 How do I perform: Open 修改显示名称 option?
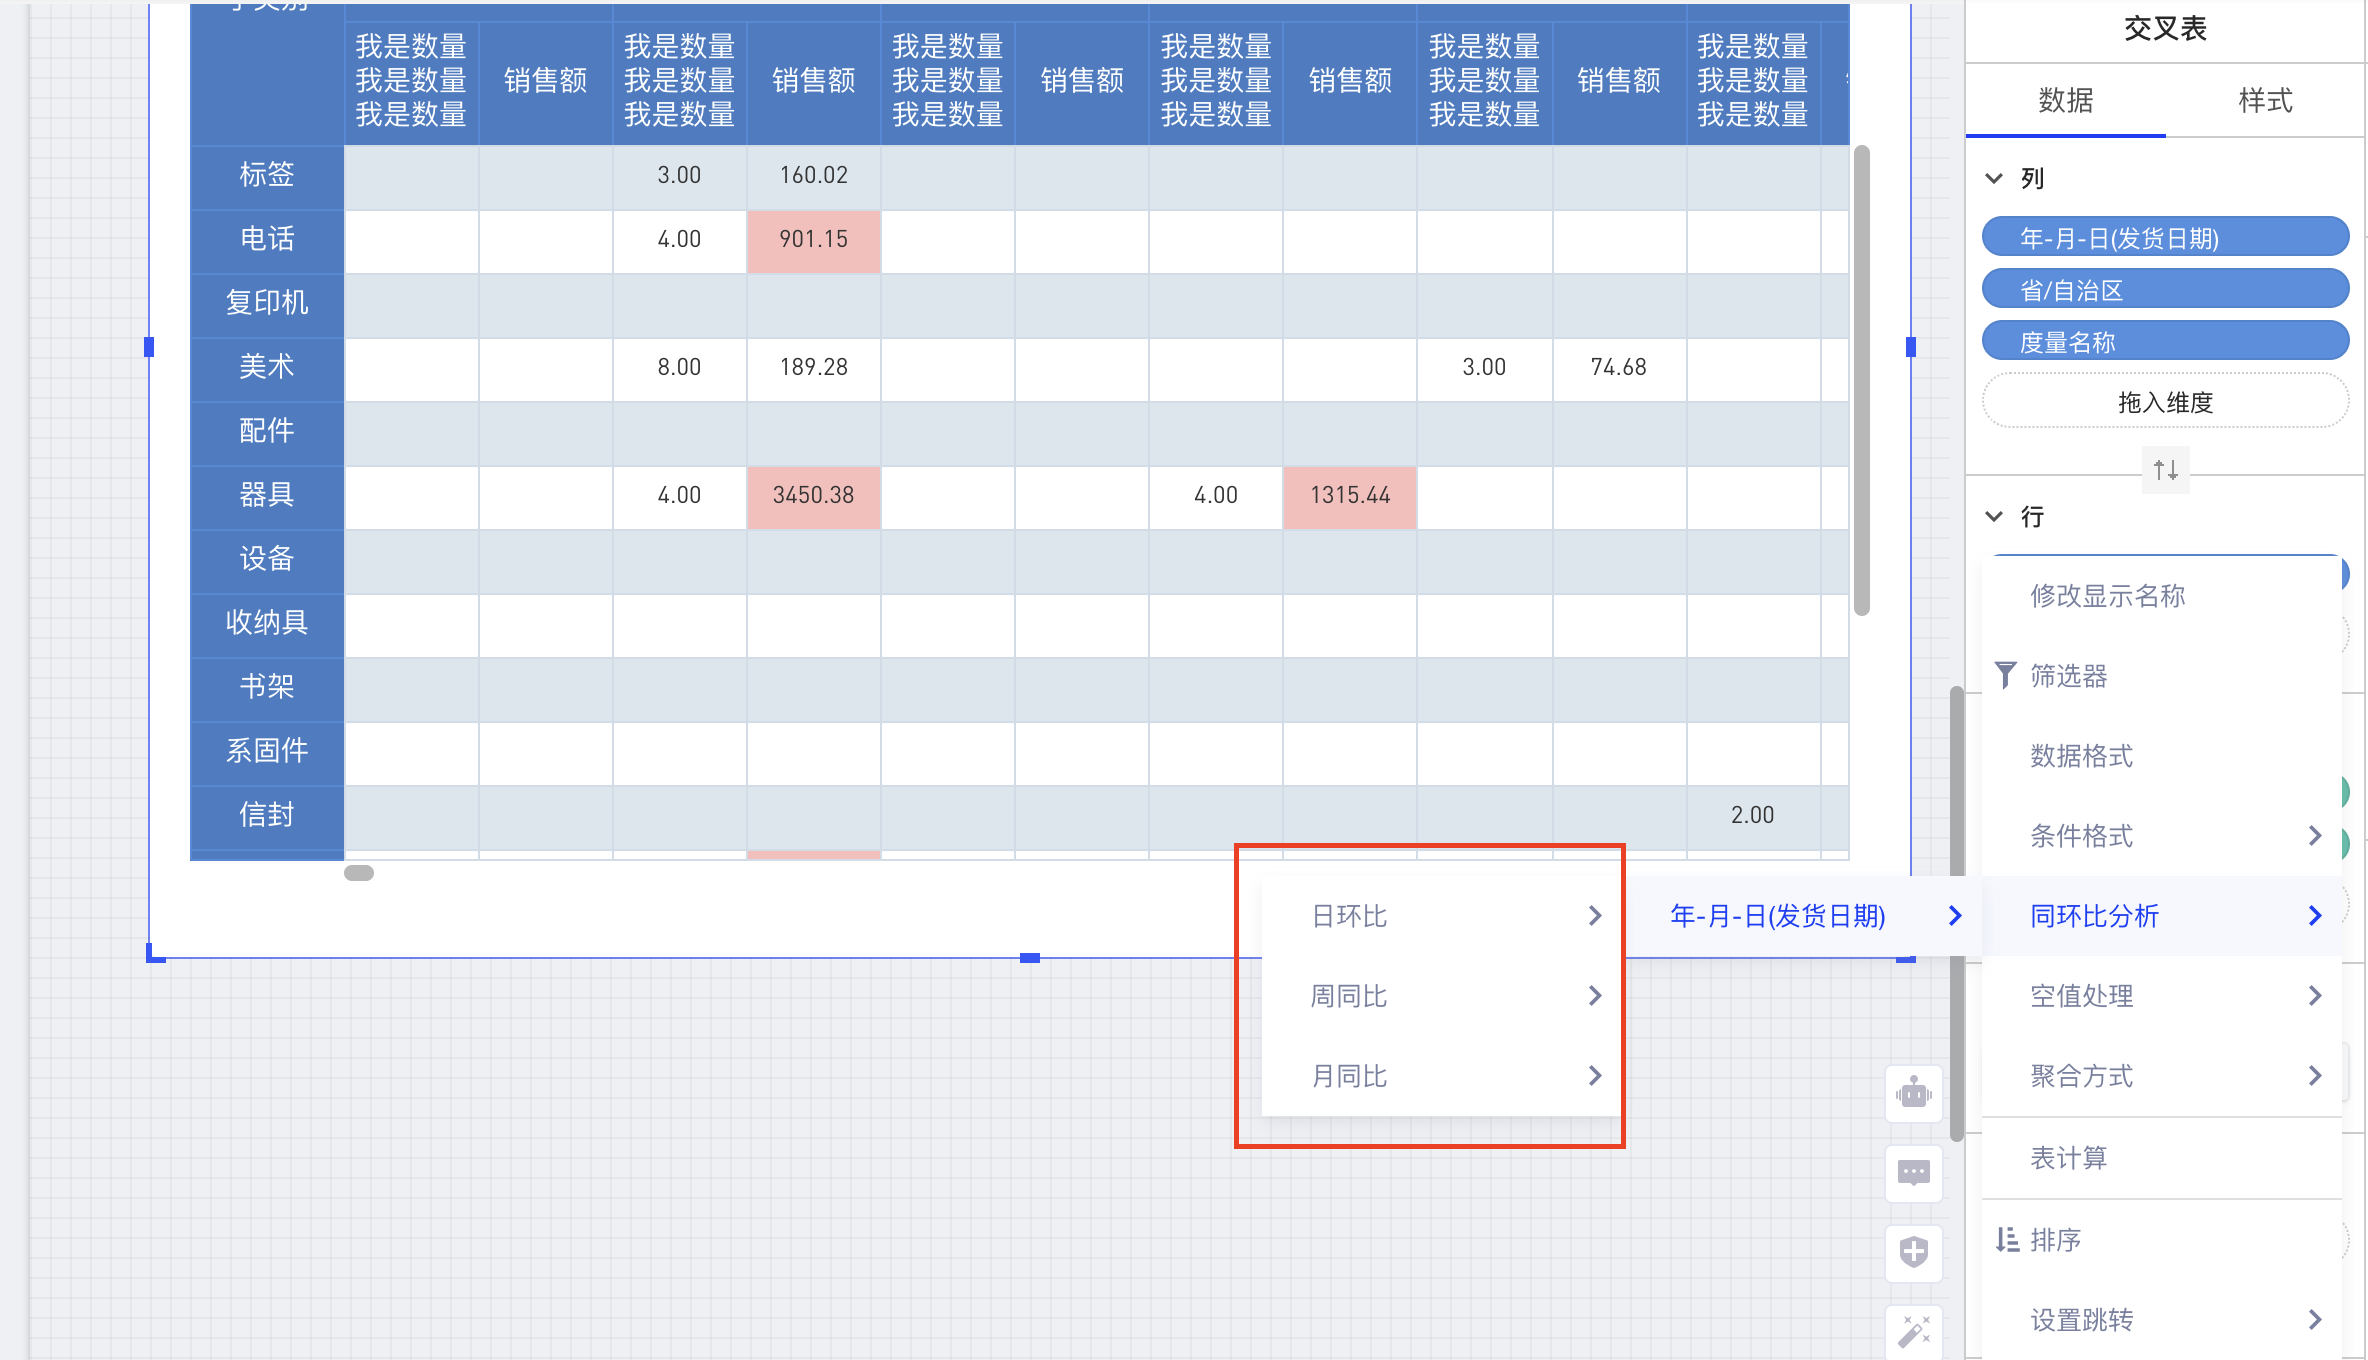coord(2107,595)
